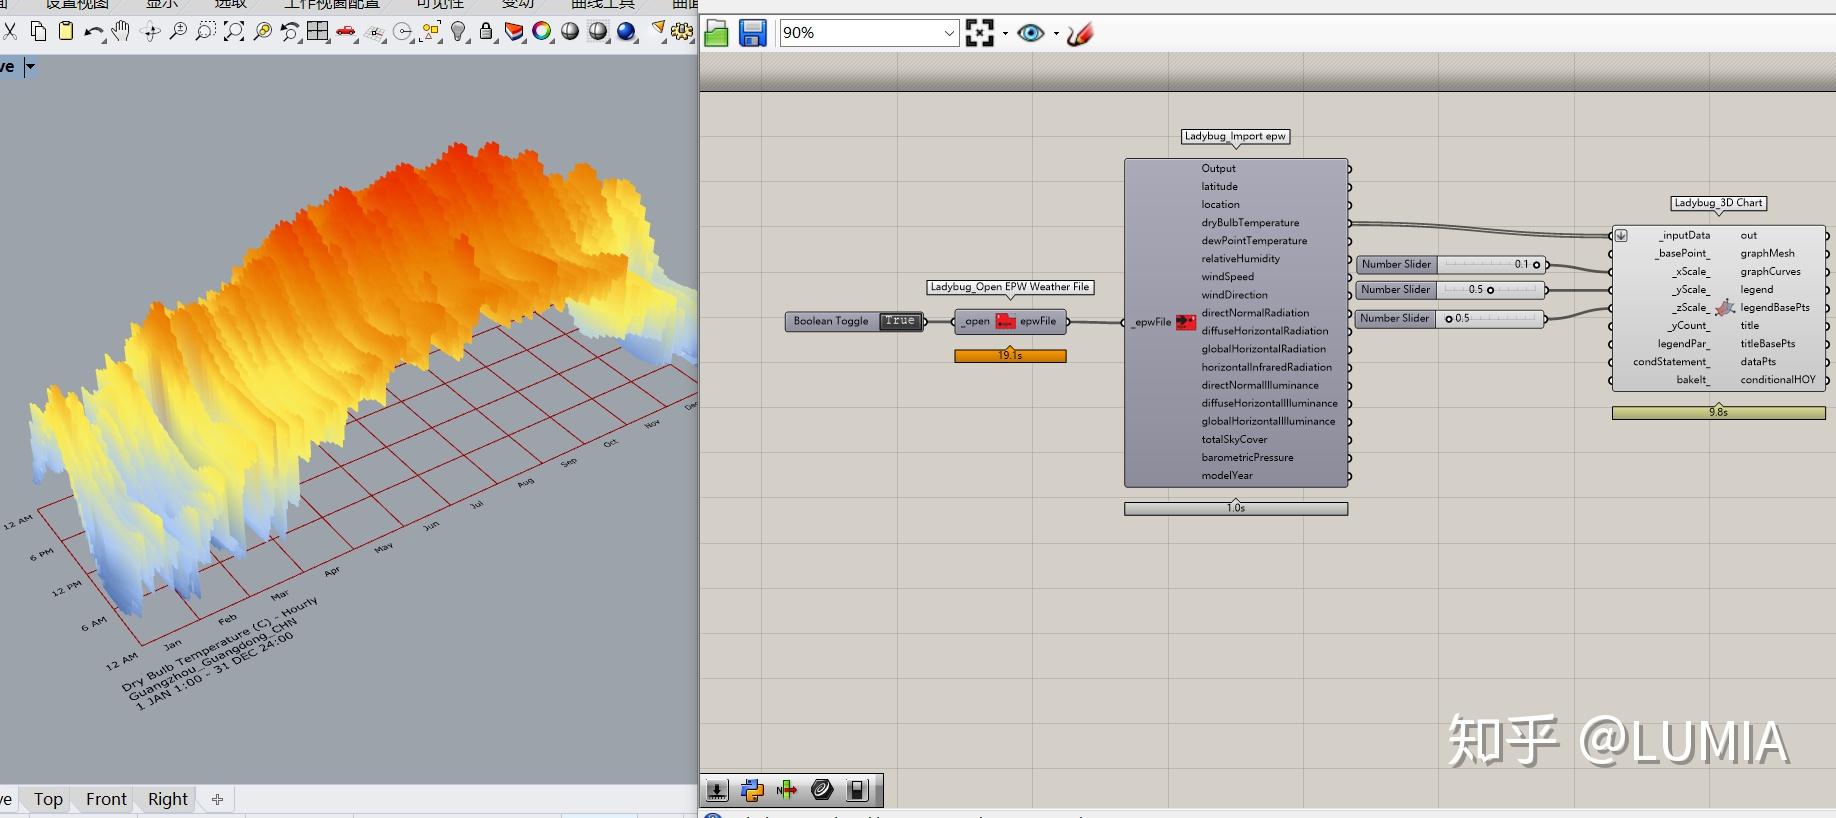Toggle the blue eye preview icon
The height and width of the screenshot is (818, 1836).
coord(1030,33)
